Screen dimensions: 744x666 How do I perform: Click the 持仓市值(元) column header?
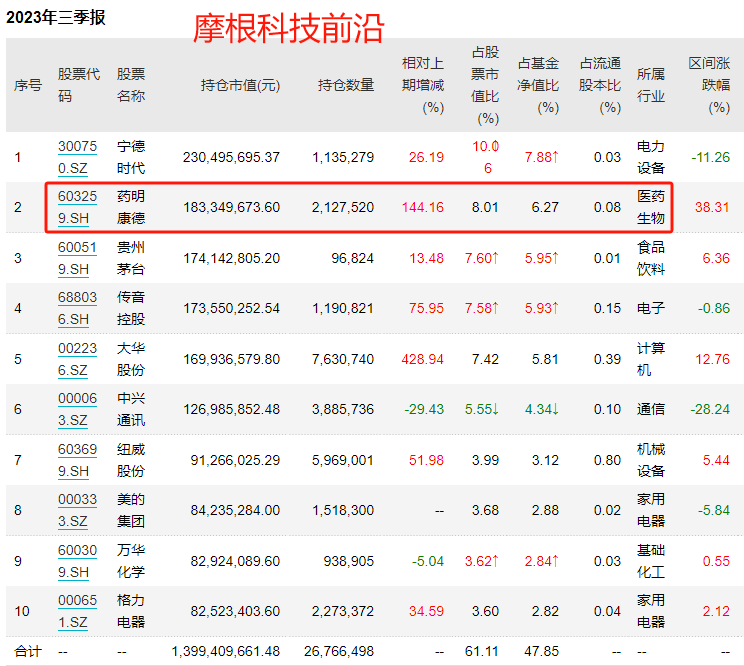point(241,85)
